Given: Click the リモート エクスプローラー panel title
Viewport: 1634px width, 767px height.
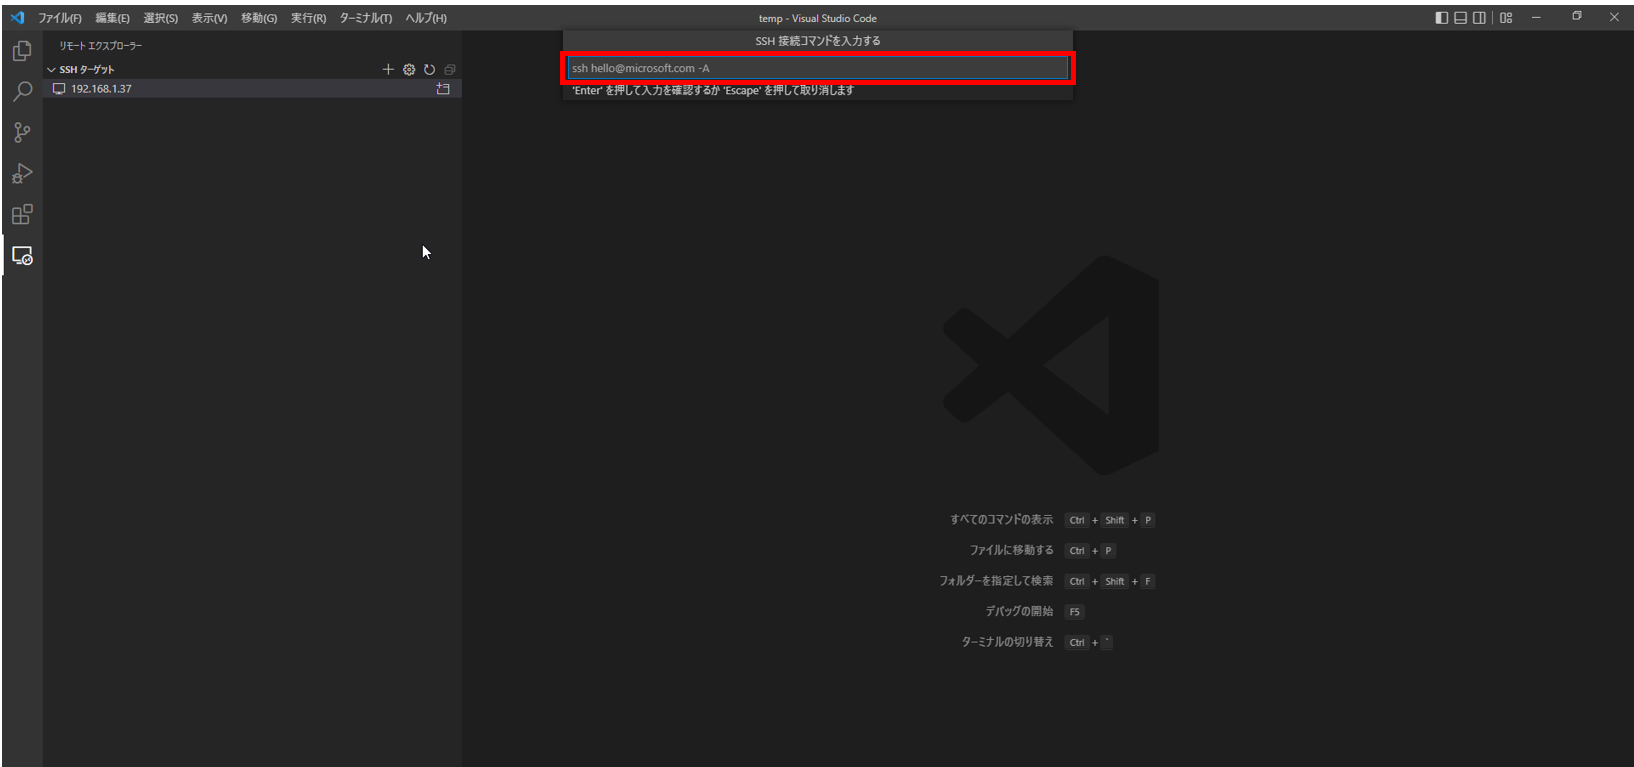Looking at the screenshot, I should coord(100,46).
